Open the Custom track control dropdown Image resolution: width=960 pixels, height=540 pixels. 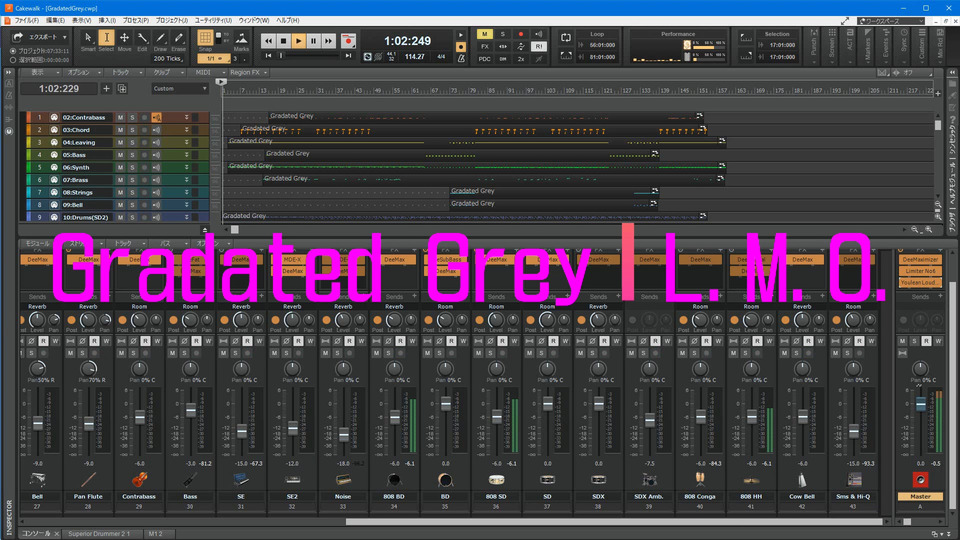tap(179, 89)
